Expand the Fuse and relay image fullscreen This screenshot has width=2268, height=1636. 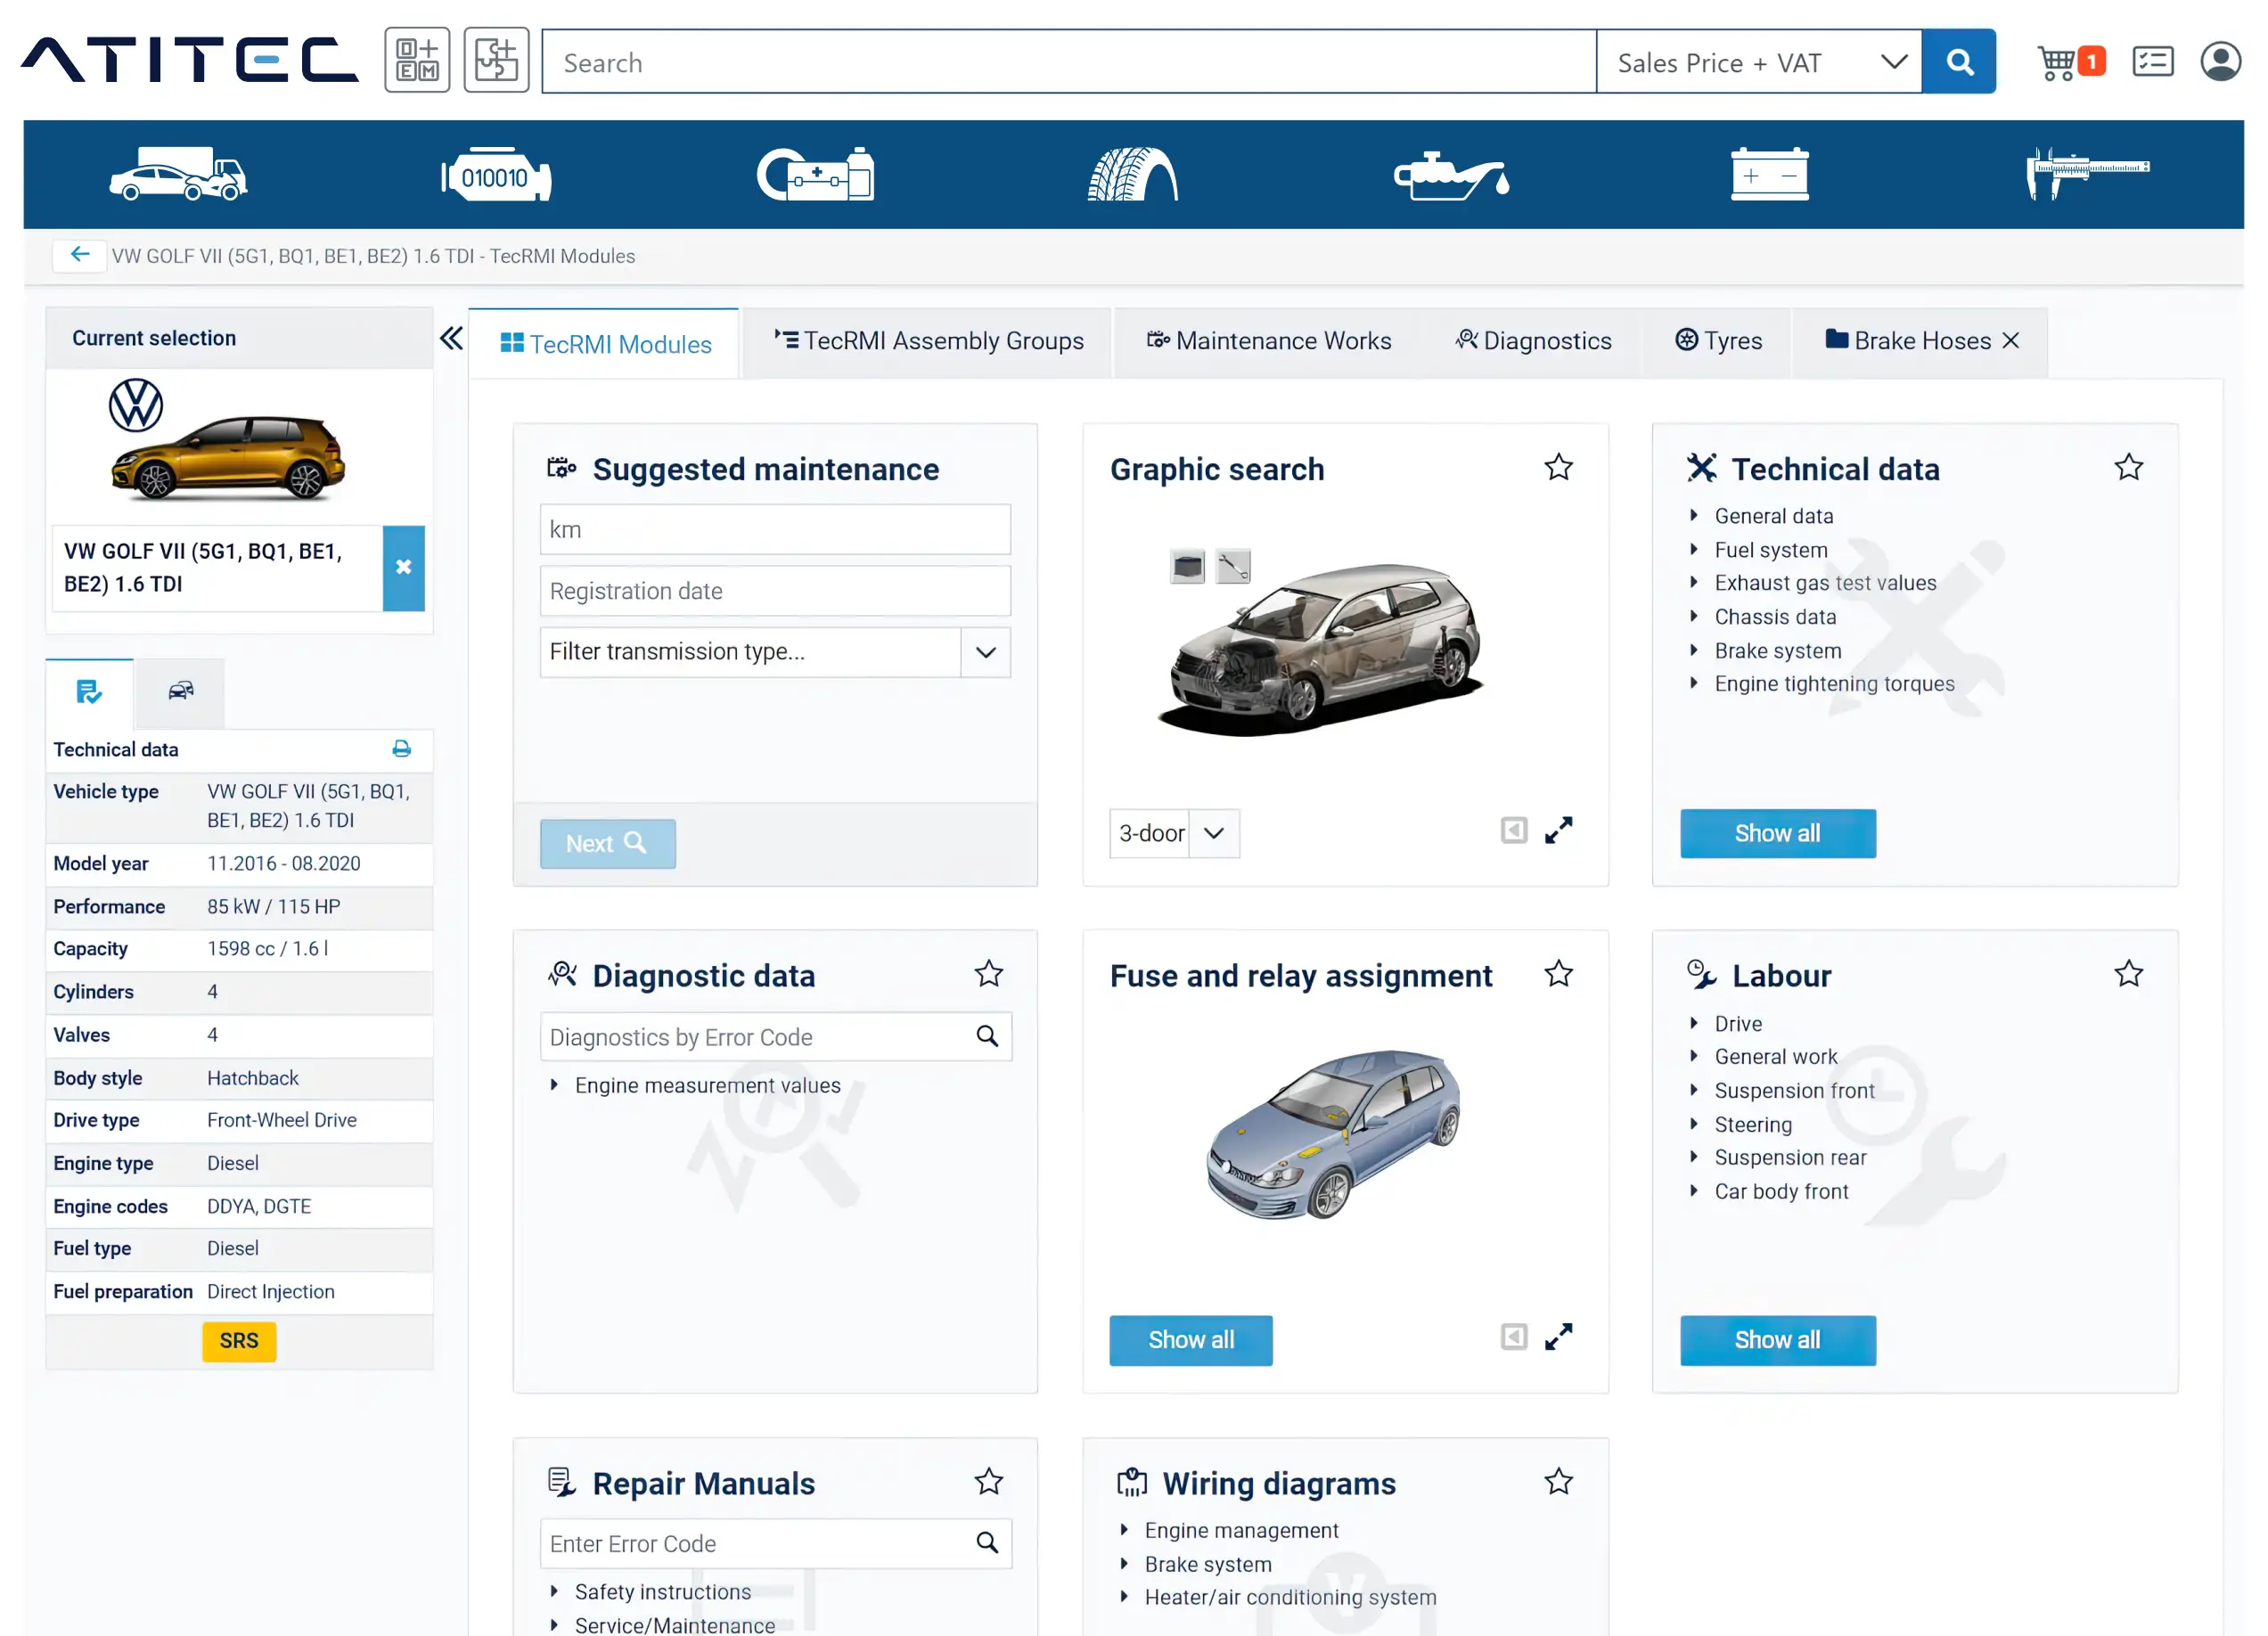point(1558,1337)
